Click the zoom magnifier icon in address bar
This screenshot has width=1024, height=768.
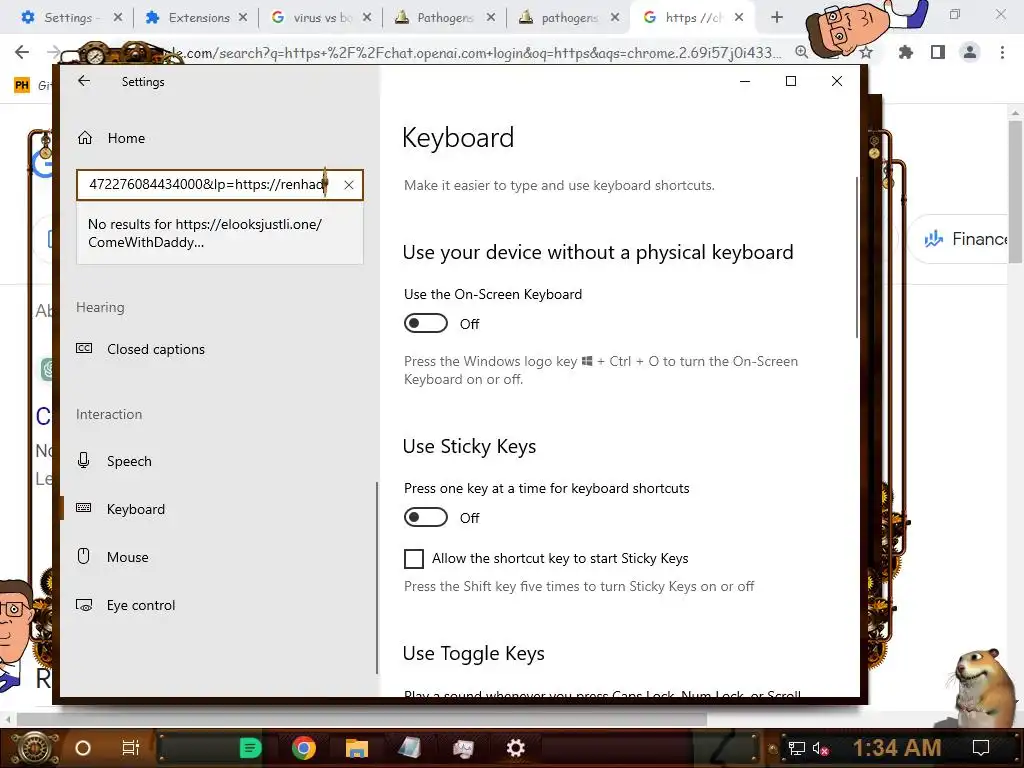pyautogui.click(x=801, y=52)
